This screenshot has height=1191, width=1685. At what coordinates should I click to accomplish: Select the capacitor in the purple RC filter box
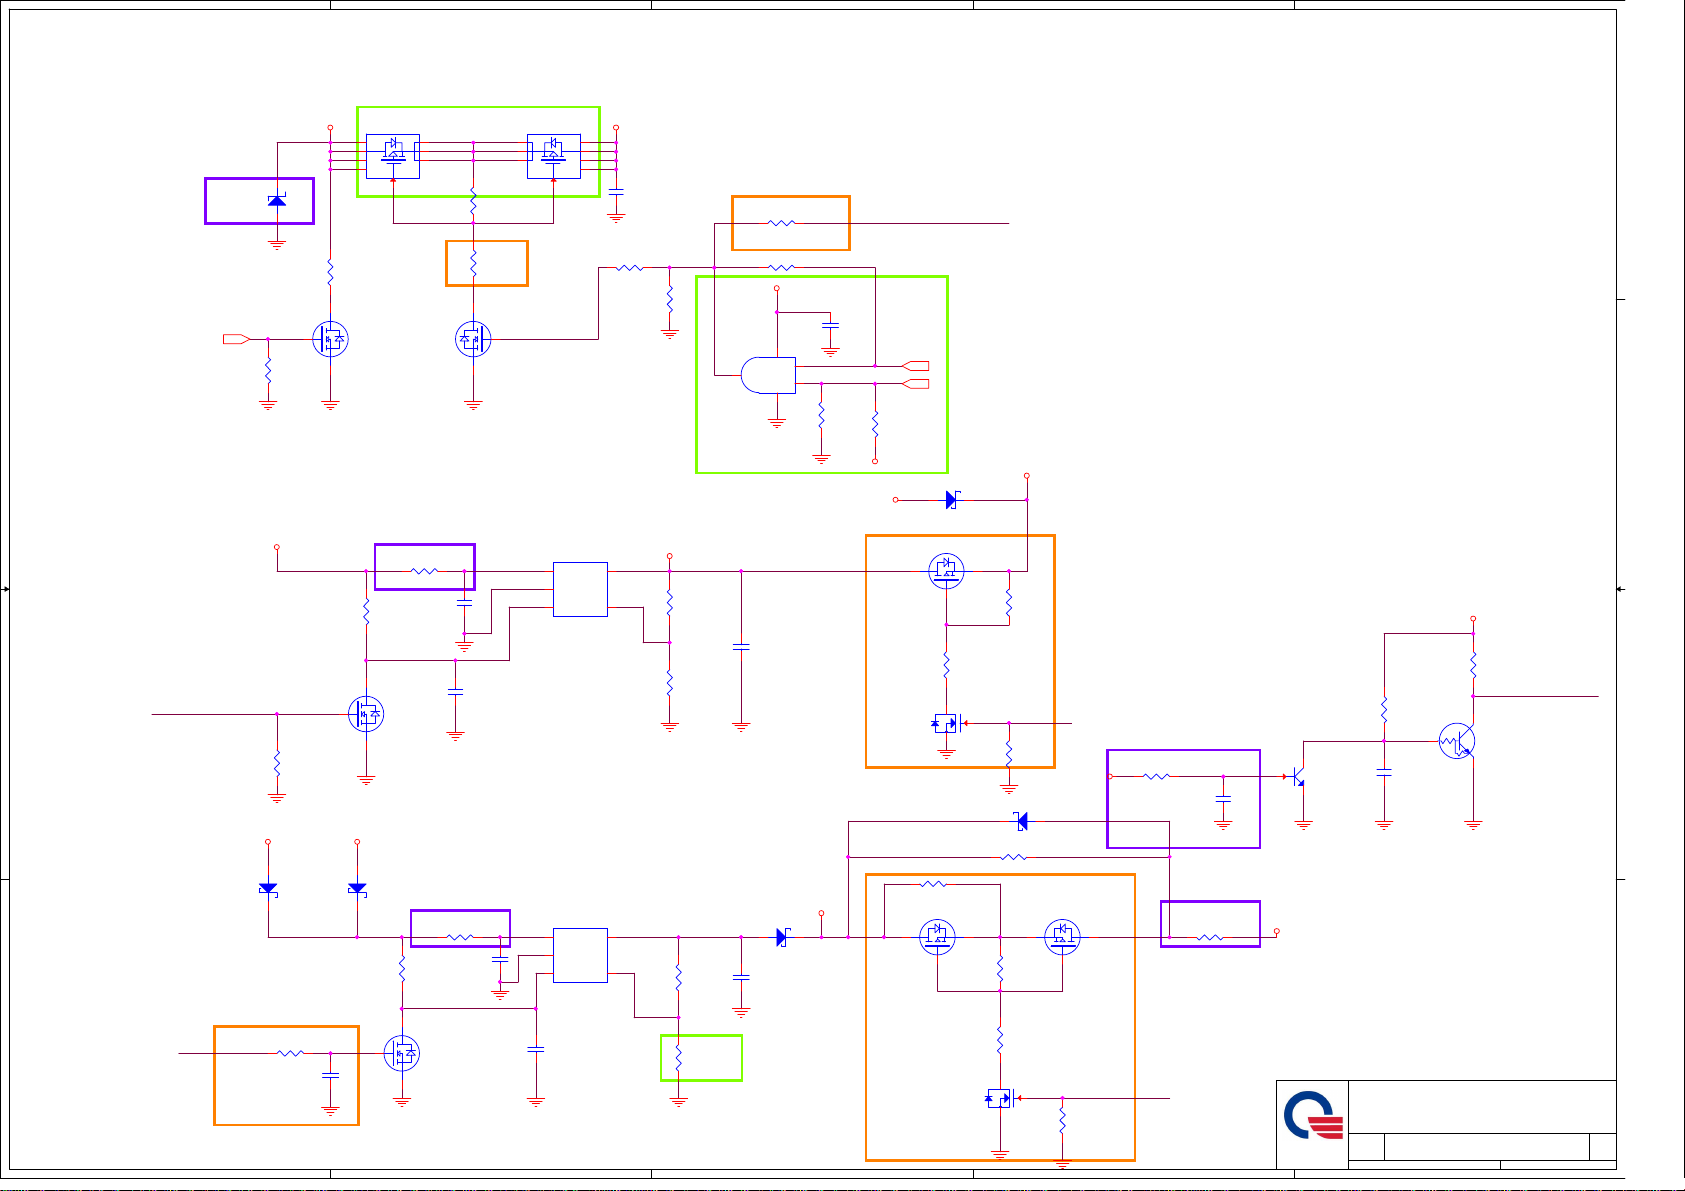tap(1223, 799)
